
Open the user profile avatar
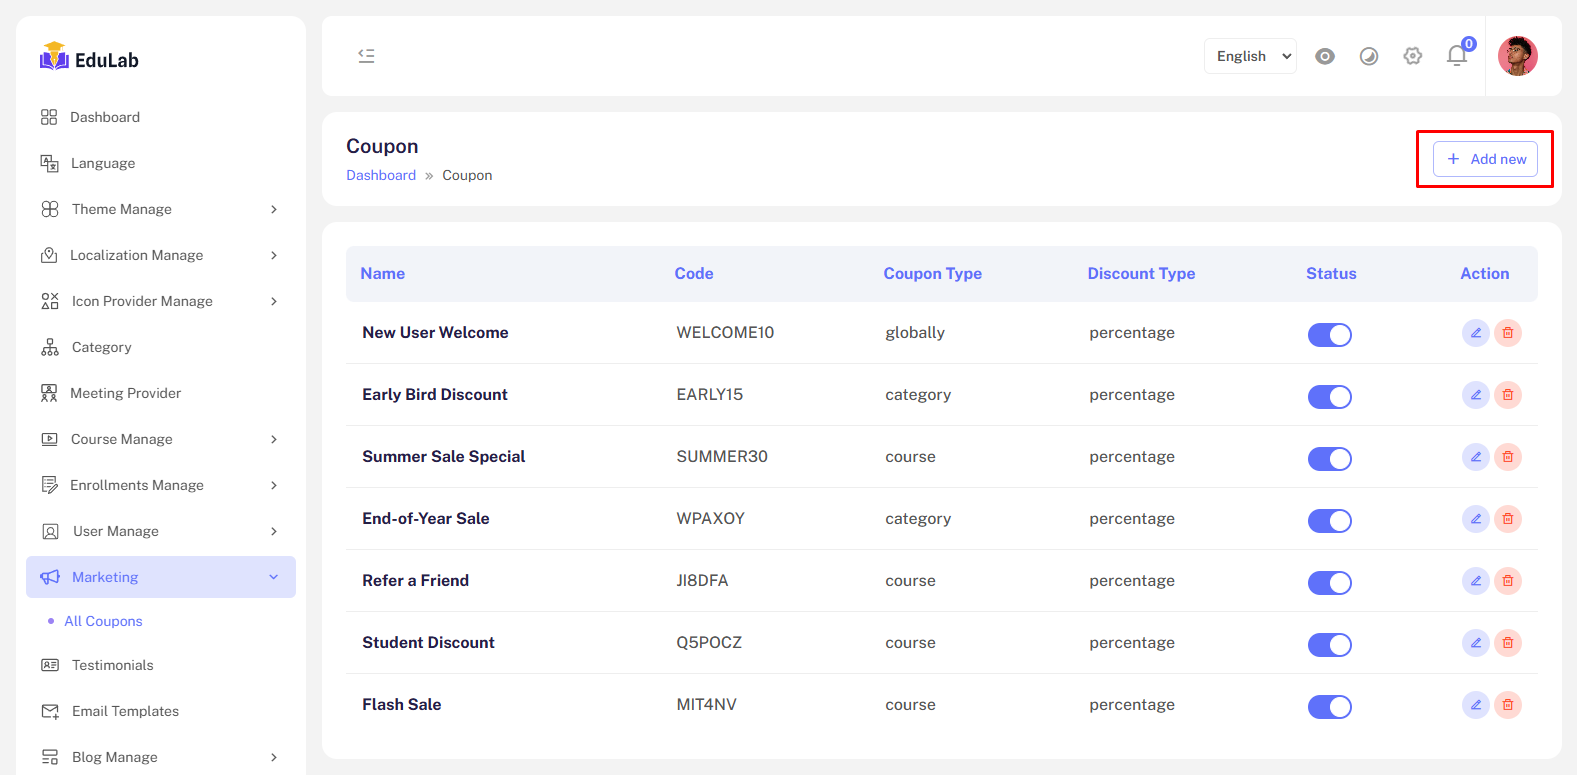click(1517, 56)
